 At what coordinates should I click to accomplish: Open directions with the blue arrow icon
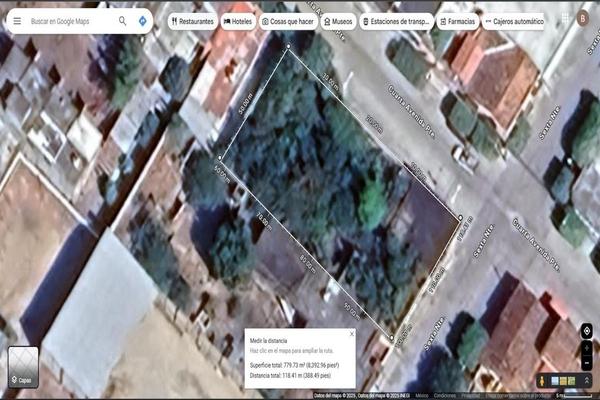coord(144,20)
